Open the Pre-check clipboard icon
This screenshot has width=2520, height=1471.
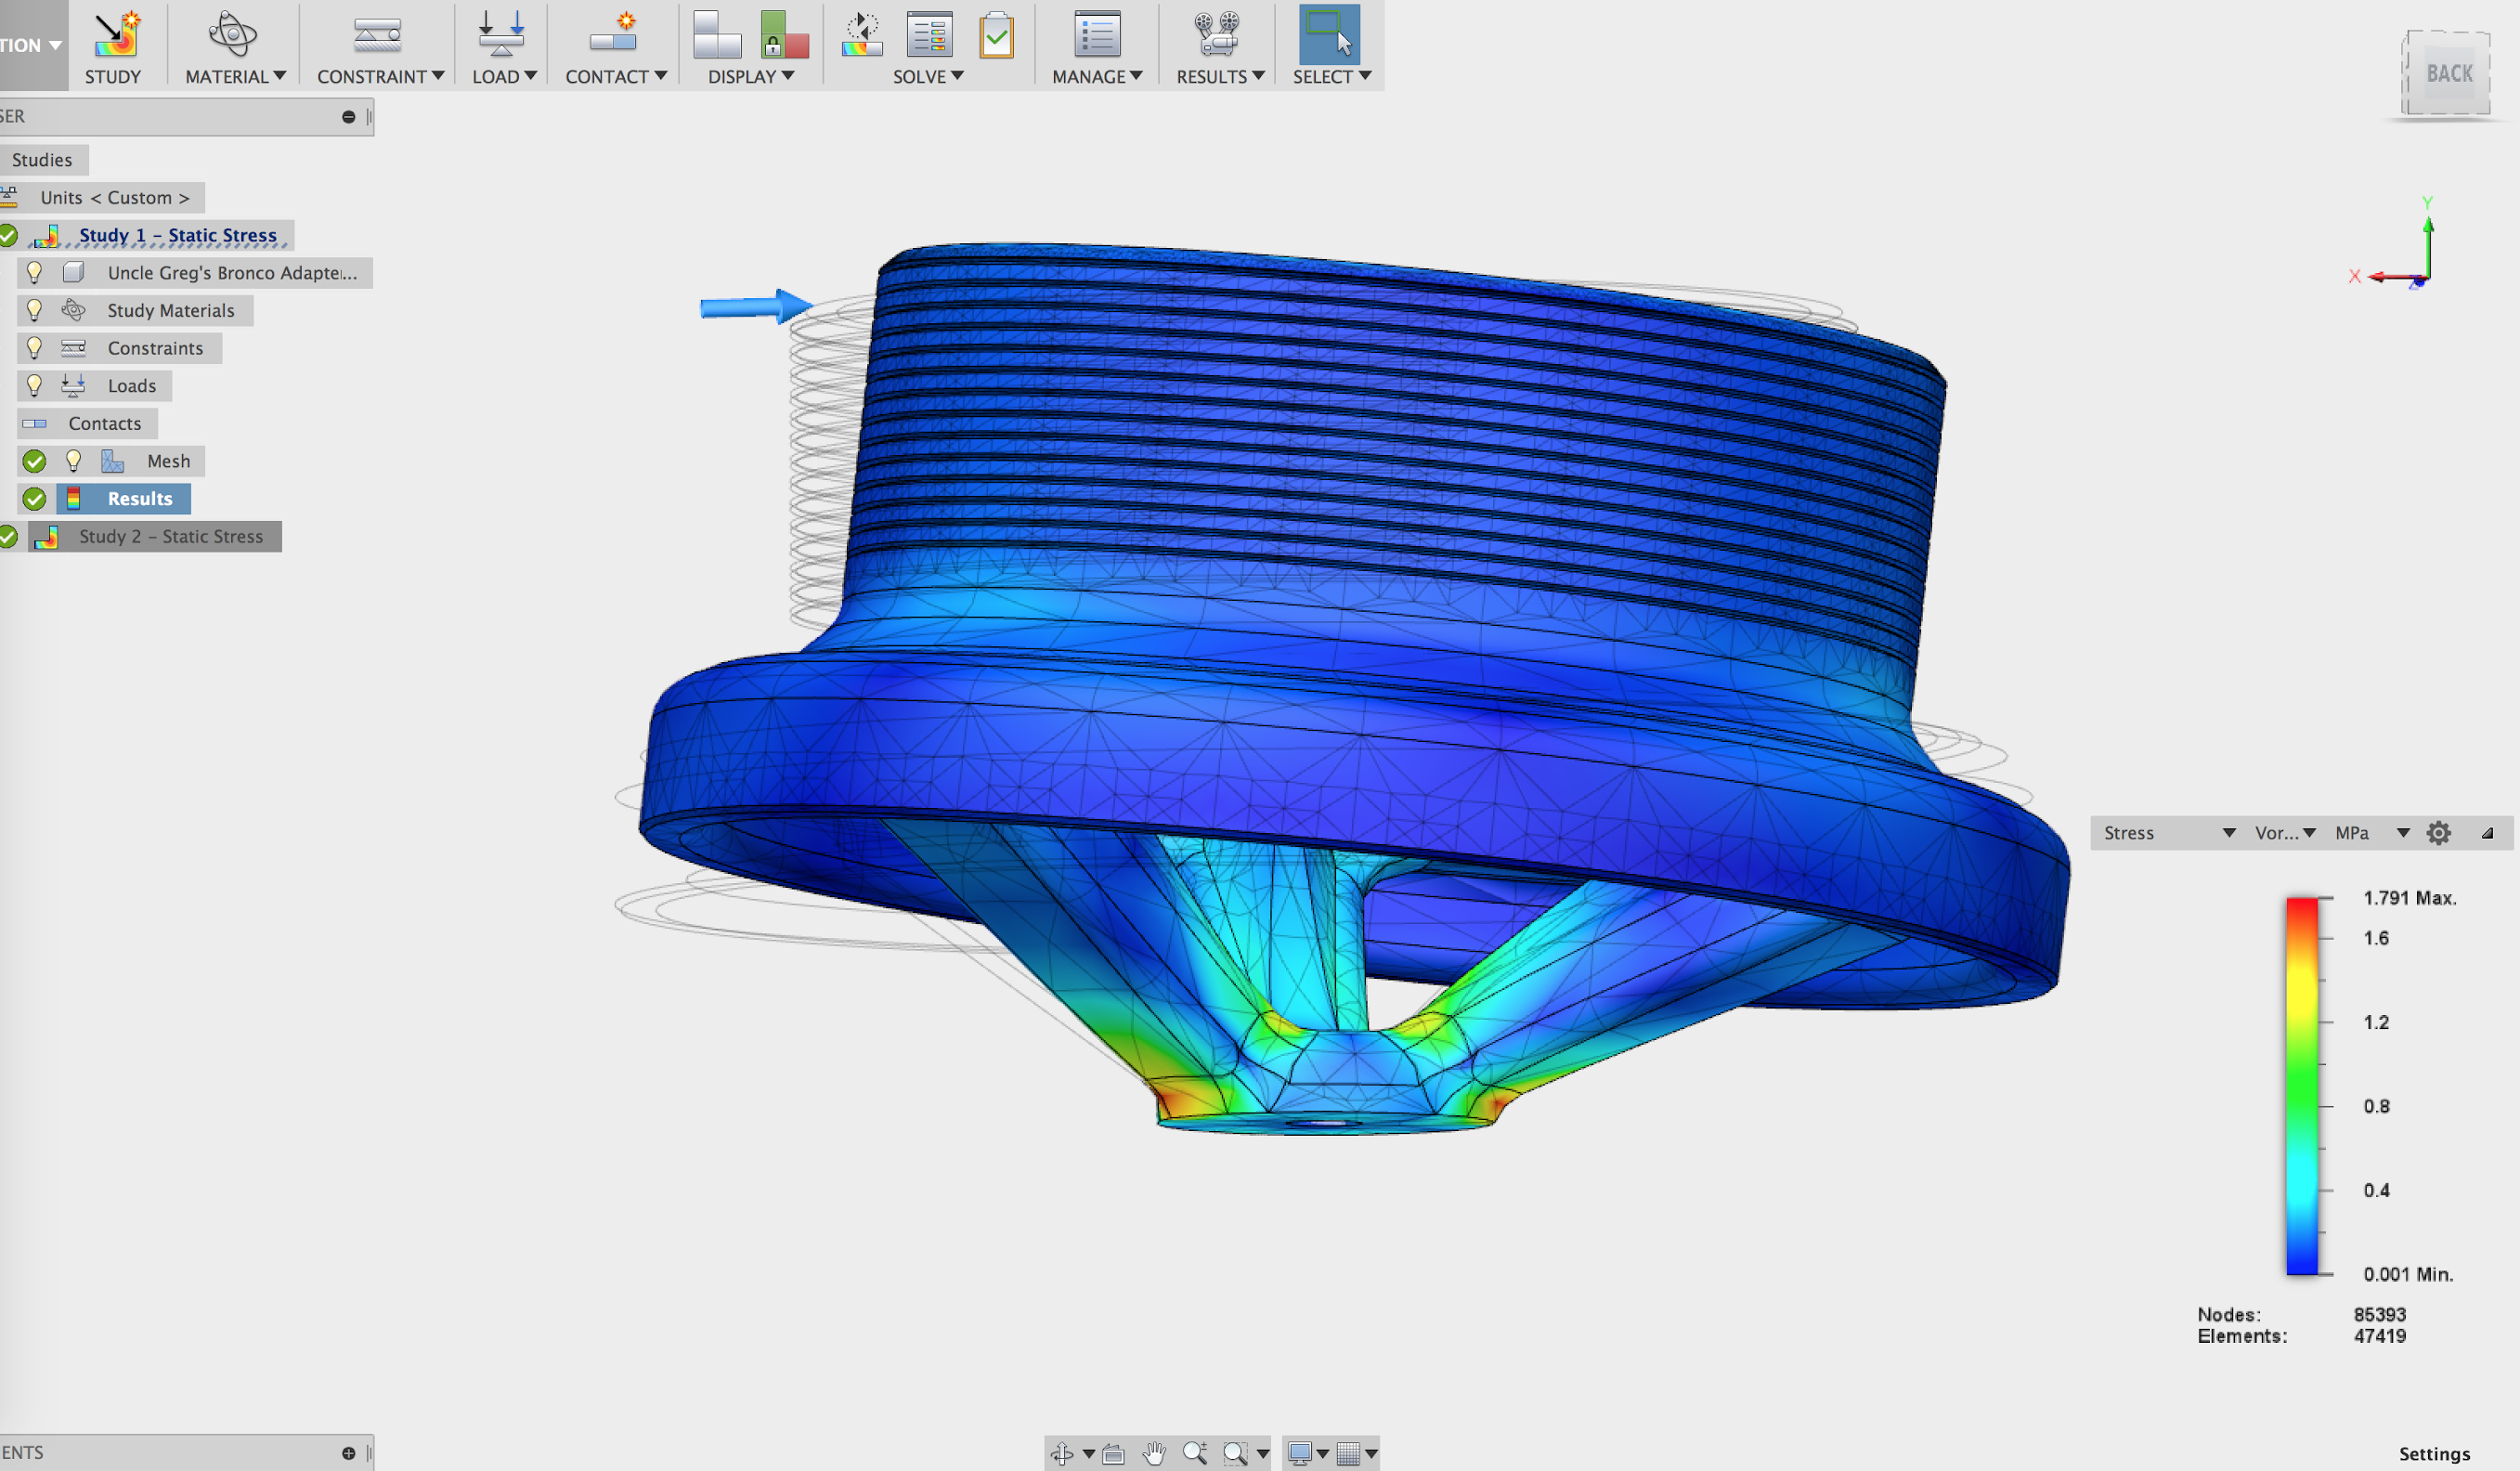point(996,36)
